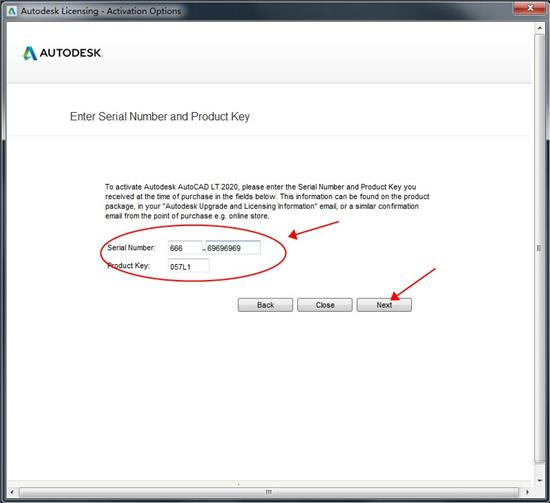The width and height of the screenshot is (550, 503).
Task: Click the 'Serial Number:' label
Action: [131, 248]
